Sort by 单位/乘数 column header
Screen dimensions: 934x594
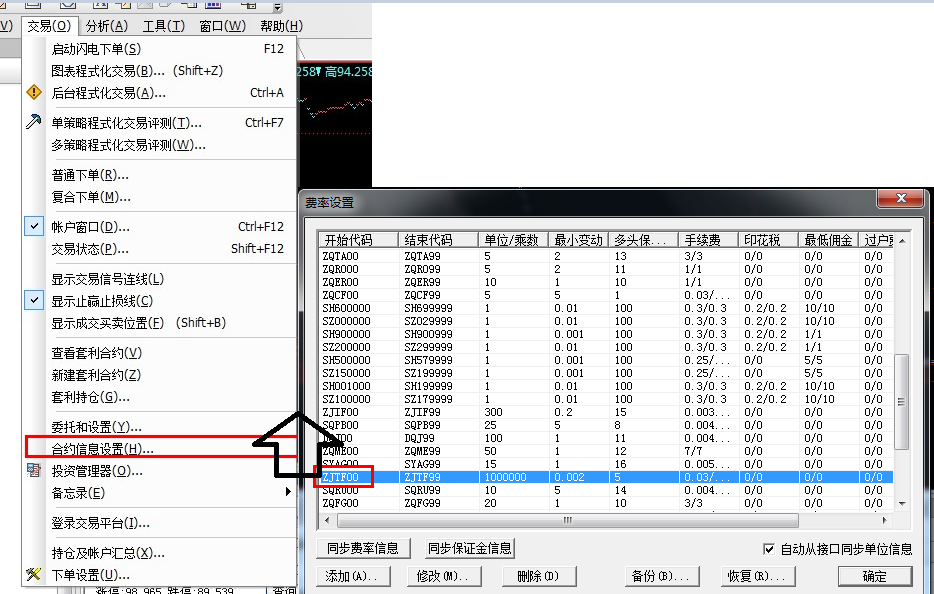pyautogui.click(x=513, y=240)
